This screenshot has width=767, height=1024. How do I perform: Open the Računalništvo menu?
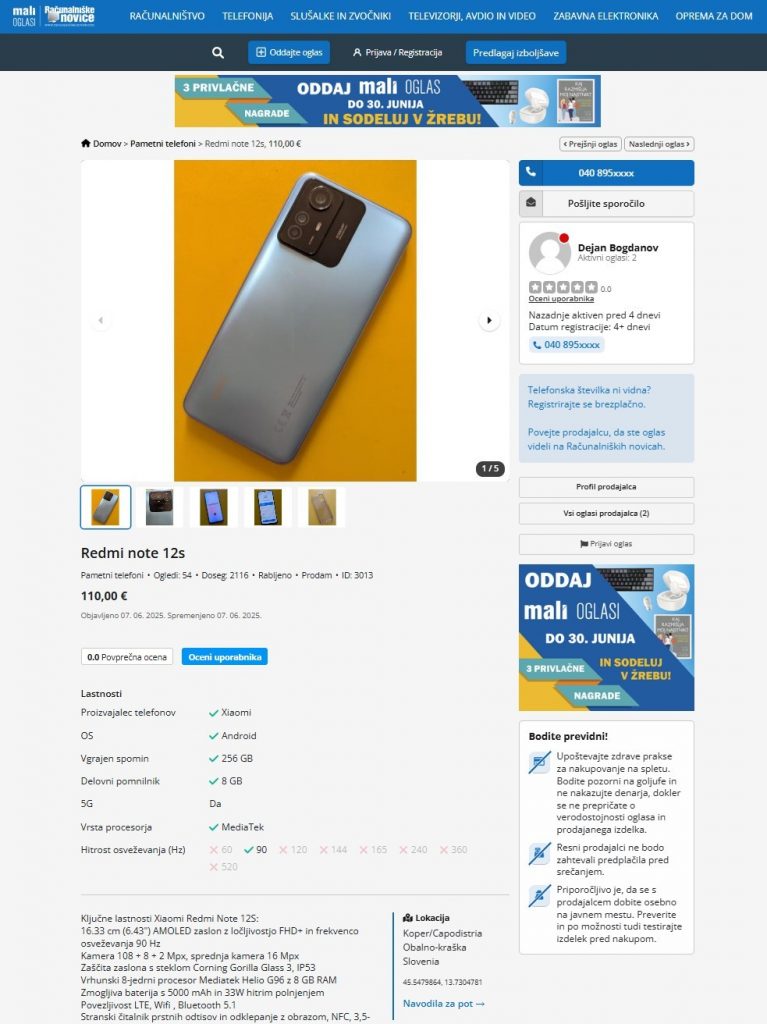pyautogui.click(x=167, y=16)
